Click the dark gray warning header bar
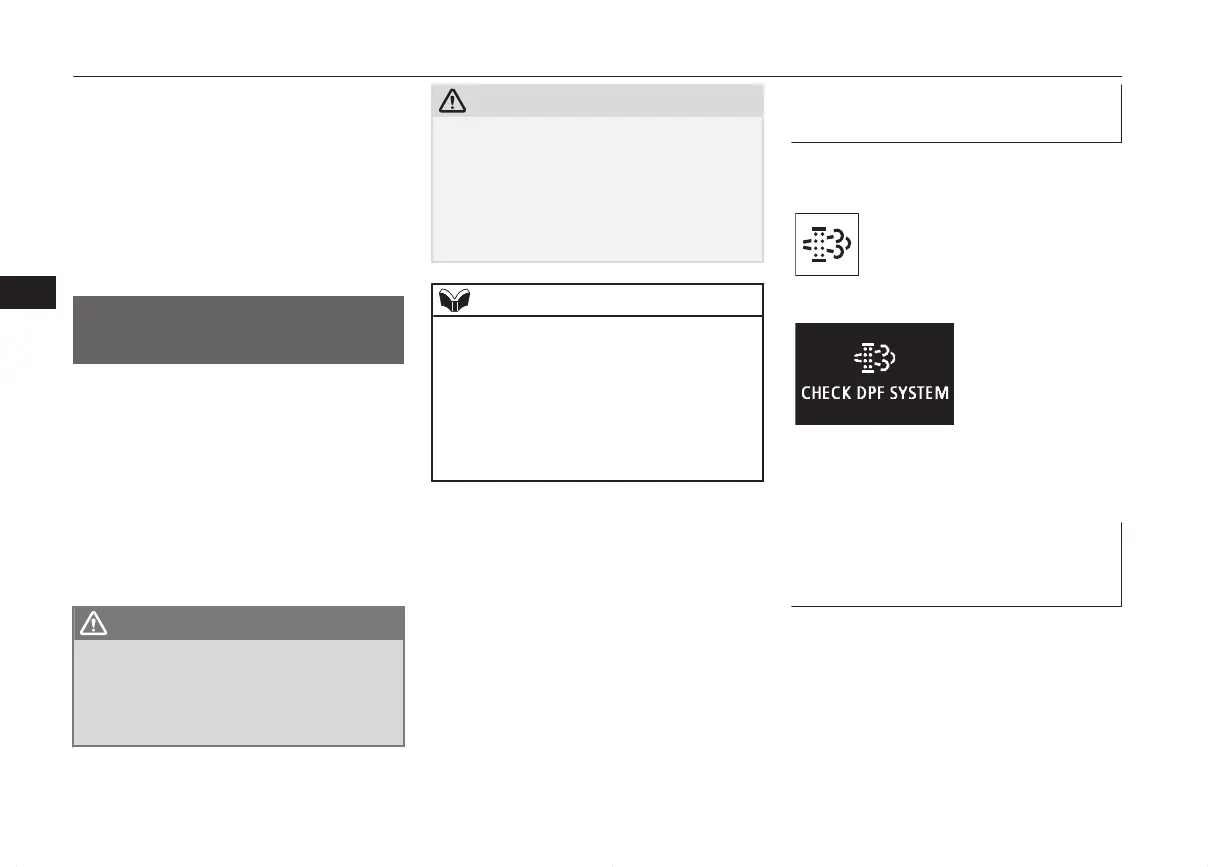The width and height of the screenshot is (1224, 867). [238, 623]
